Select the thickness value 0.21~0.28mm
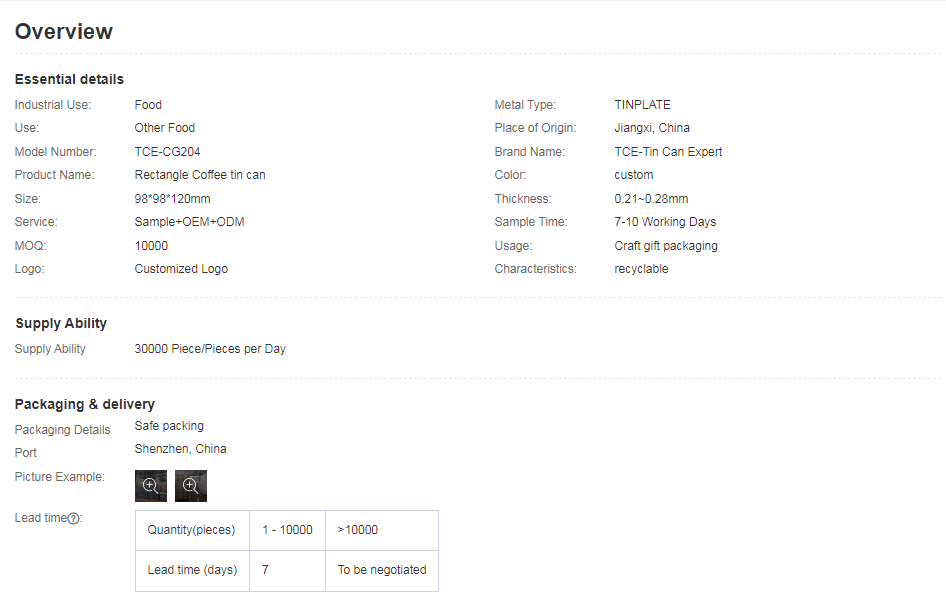Image resolution: width=946 pixels, height=607 pixels. point(651,199)
